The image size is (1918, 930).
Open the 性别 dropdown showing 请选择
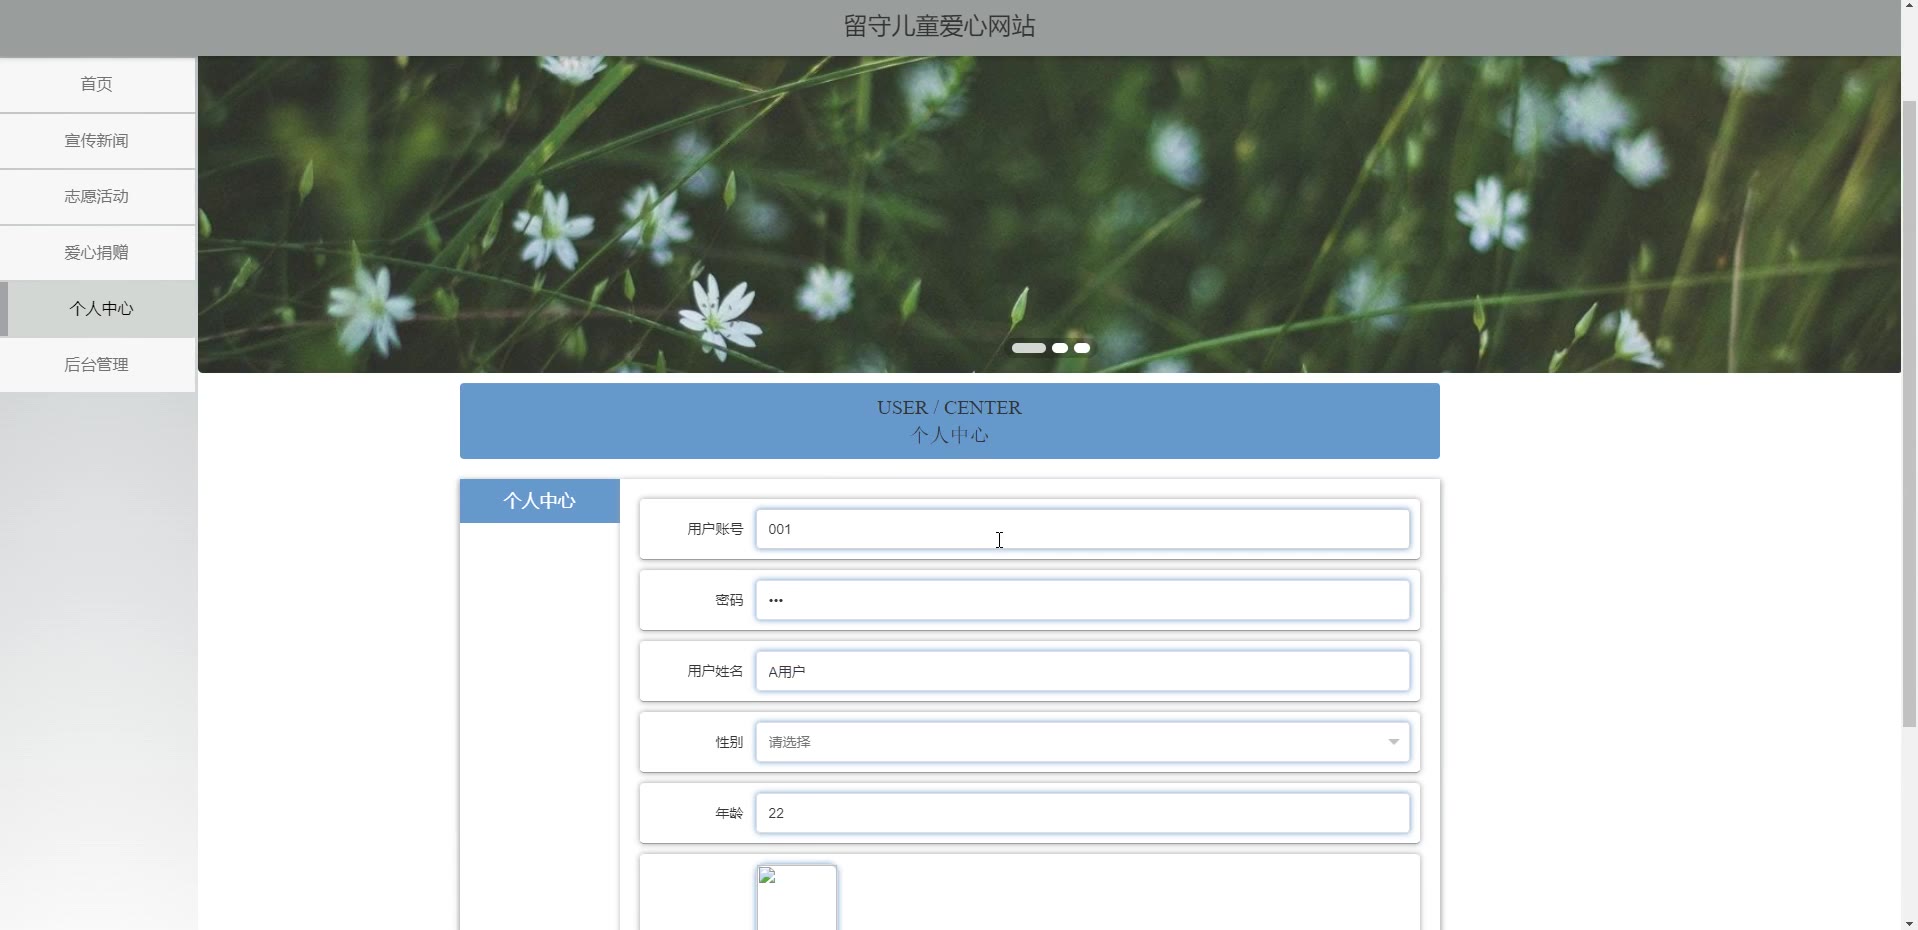[x=1083, y=742]
